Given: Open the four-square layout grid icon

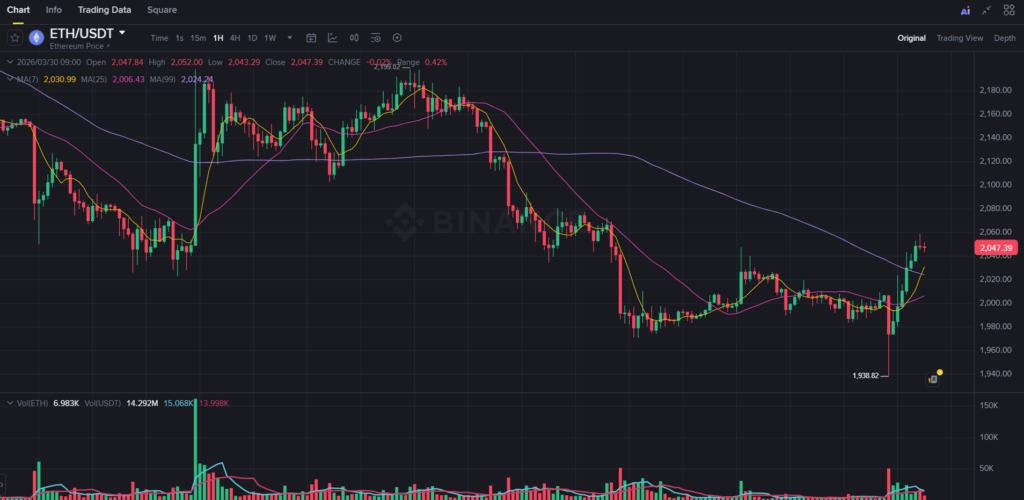Looking at the screenshot, I should 1009,10.
